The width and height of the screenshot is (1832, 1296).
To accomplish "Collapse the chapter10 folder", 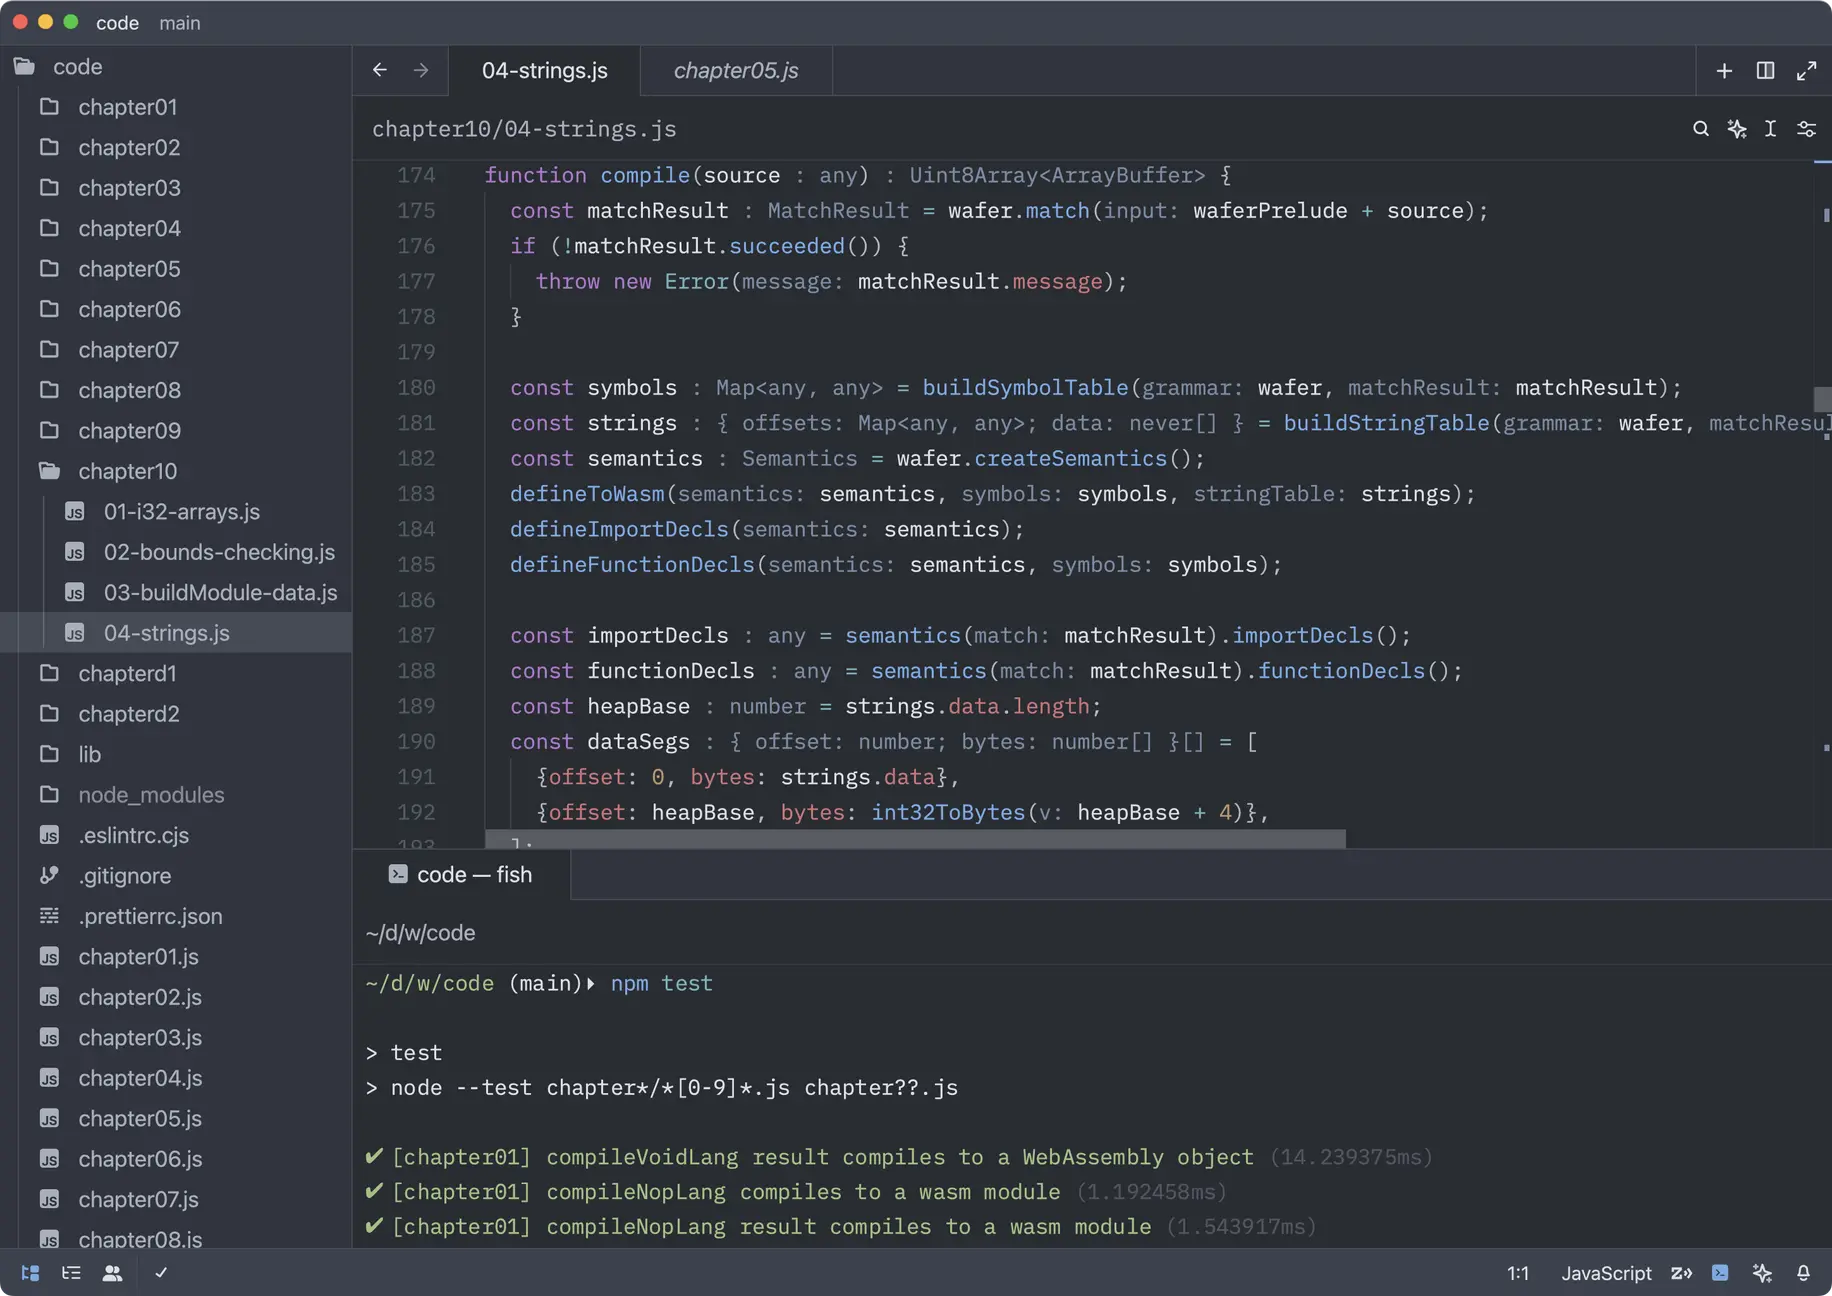I will coord(127,471).
